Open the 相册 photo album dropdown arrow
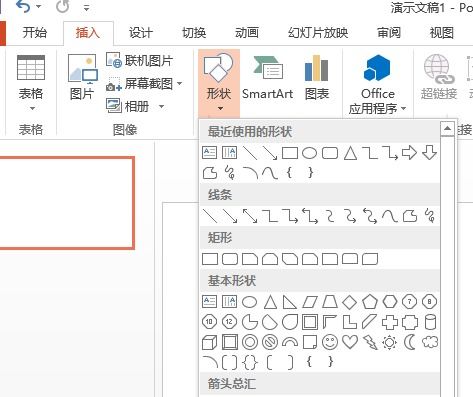This screenshot has width=473, height=397. 162,107
